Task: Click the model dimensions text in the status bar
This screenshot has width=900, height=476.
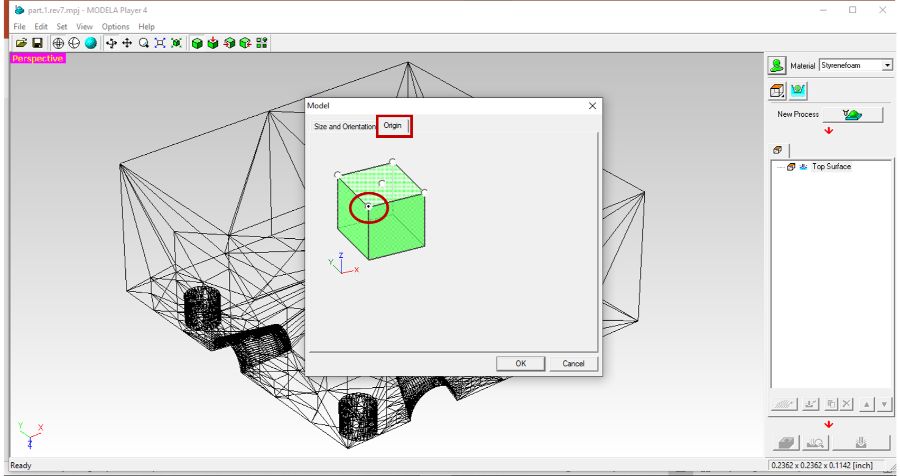Action: pyautogui.click(x=824, y=465)
